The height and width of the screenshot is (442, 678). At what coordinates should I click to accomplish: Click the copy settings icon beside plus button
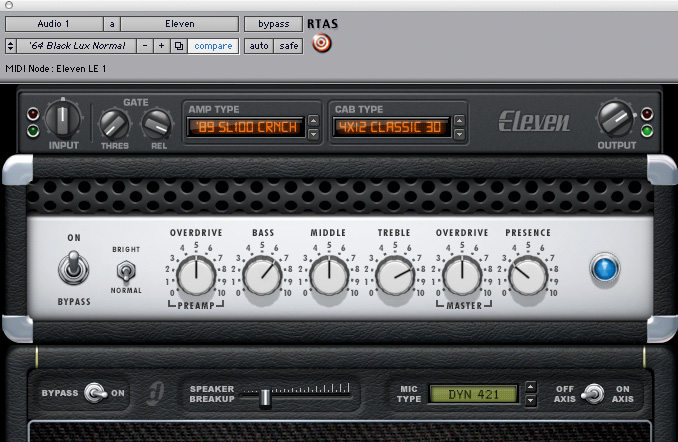click(x=179, y=46)
